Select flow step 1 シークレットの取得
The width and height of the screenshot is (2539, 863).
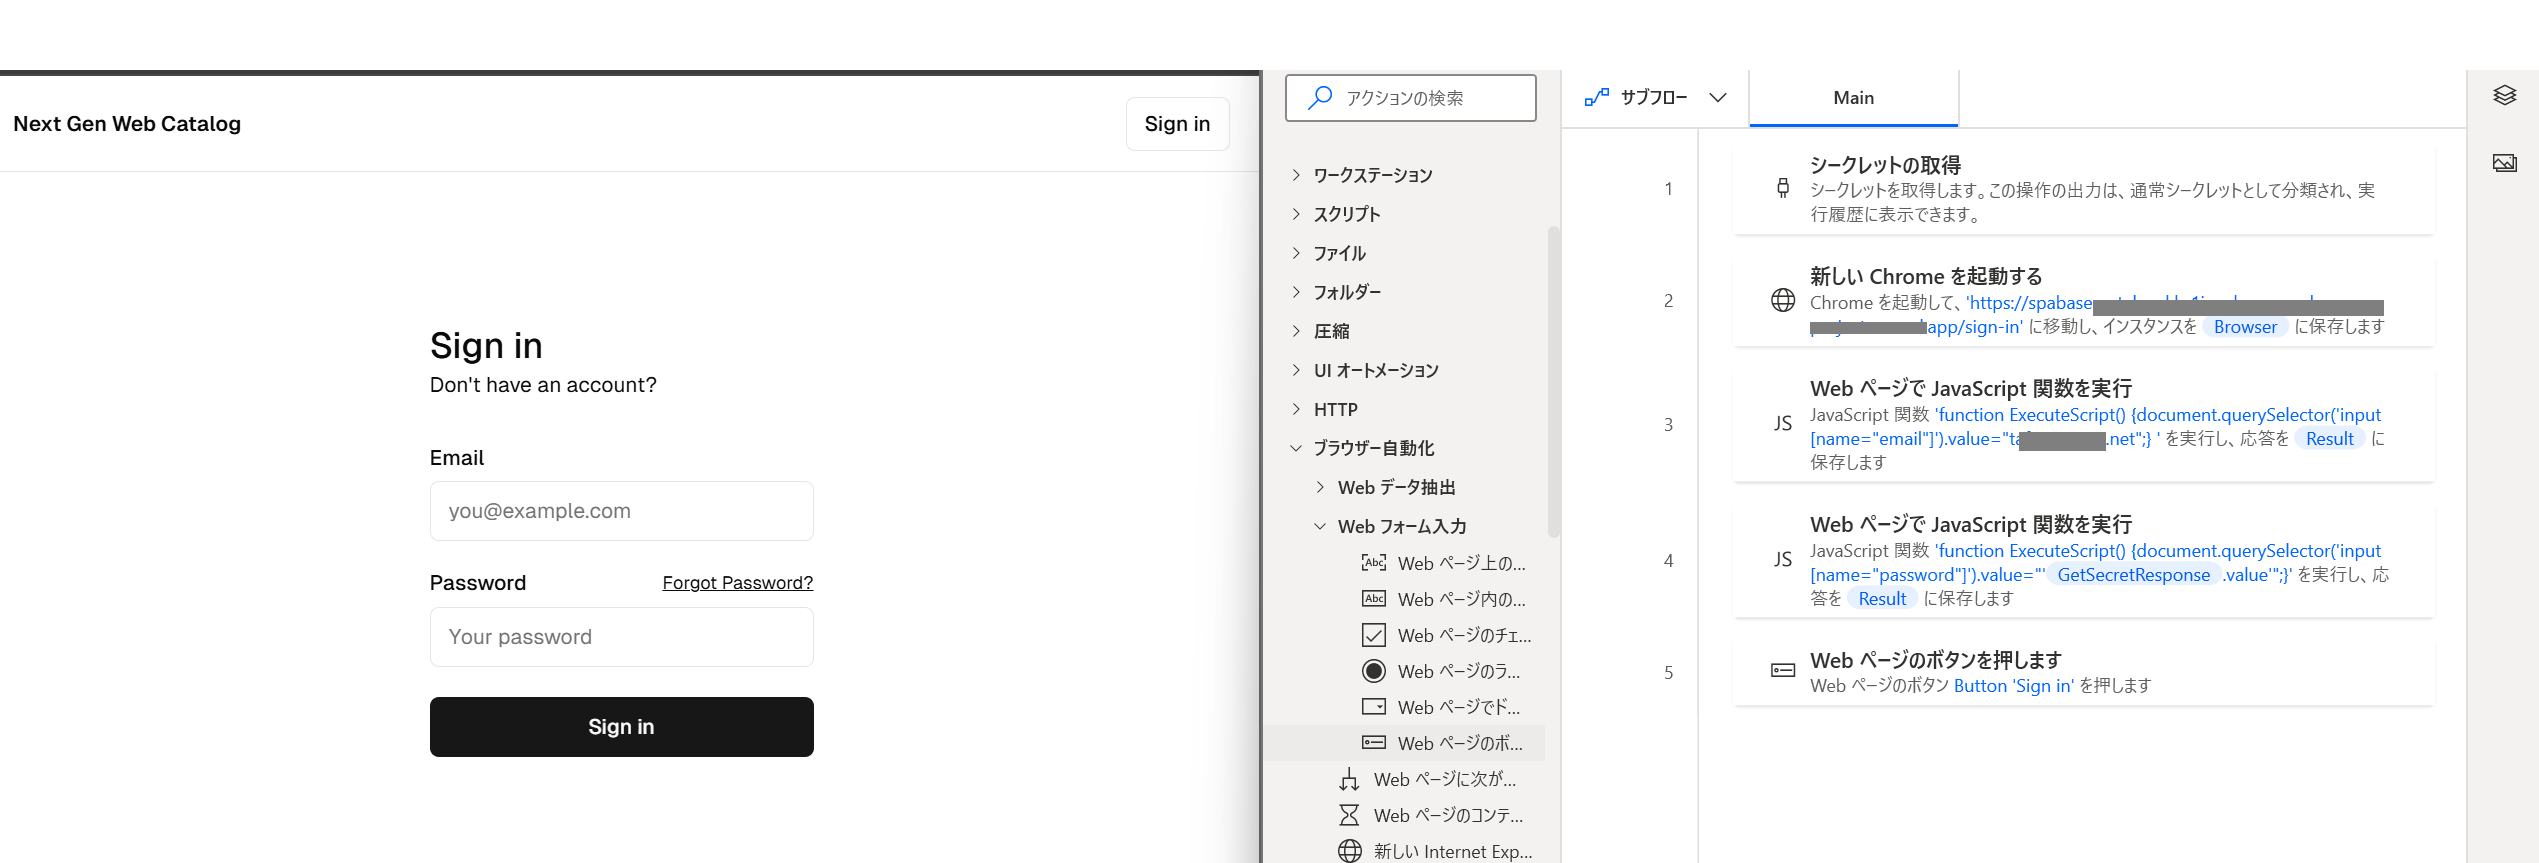[2083, 188]
